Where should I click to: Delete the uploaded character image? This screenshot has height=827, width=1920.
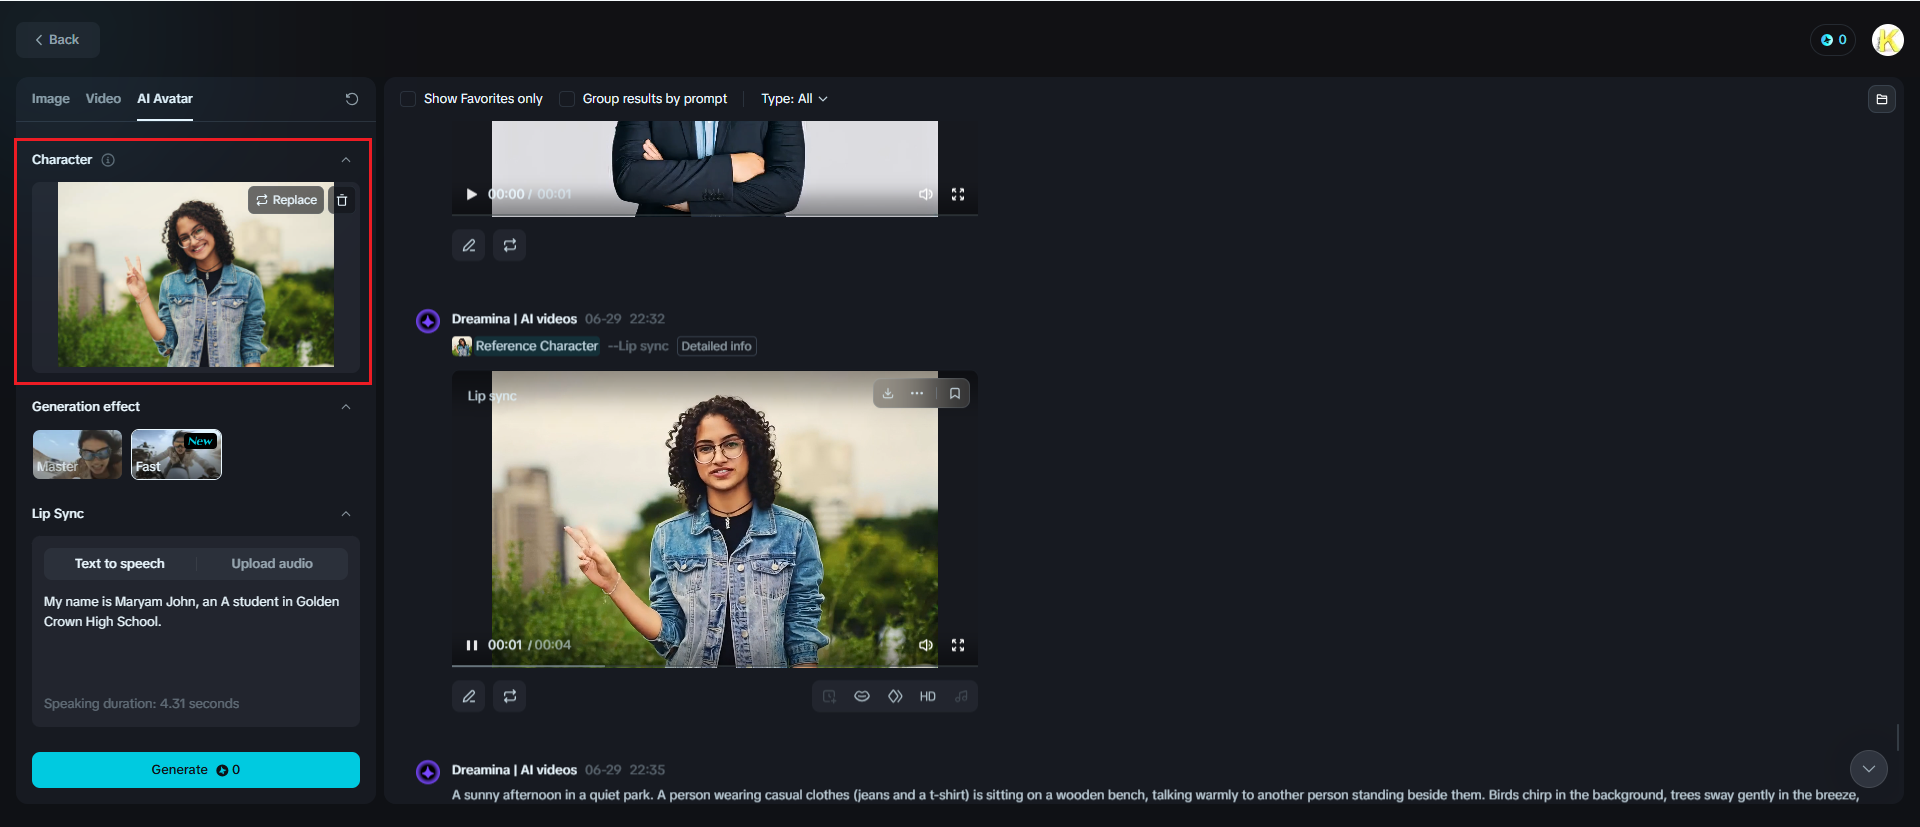pos(342,200)
